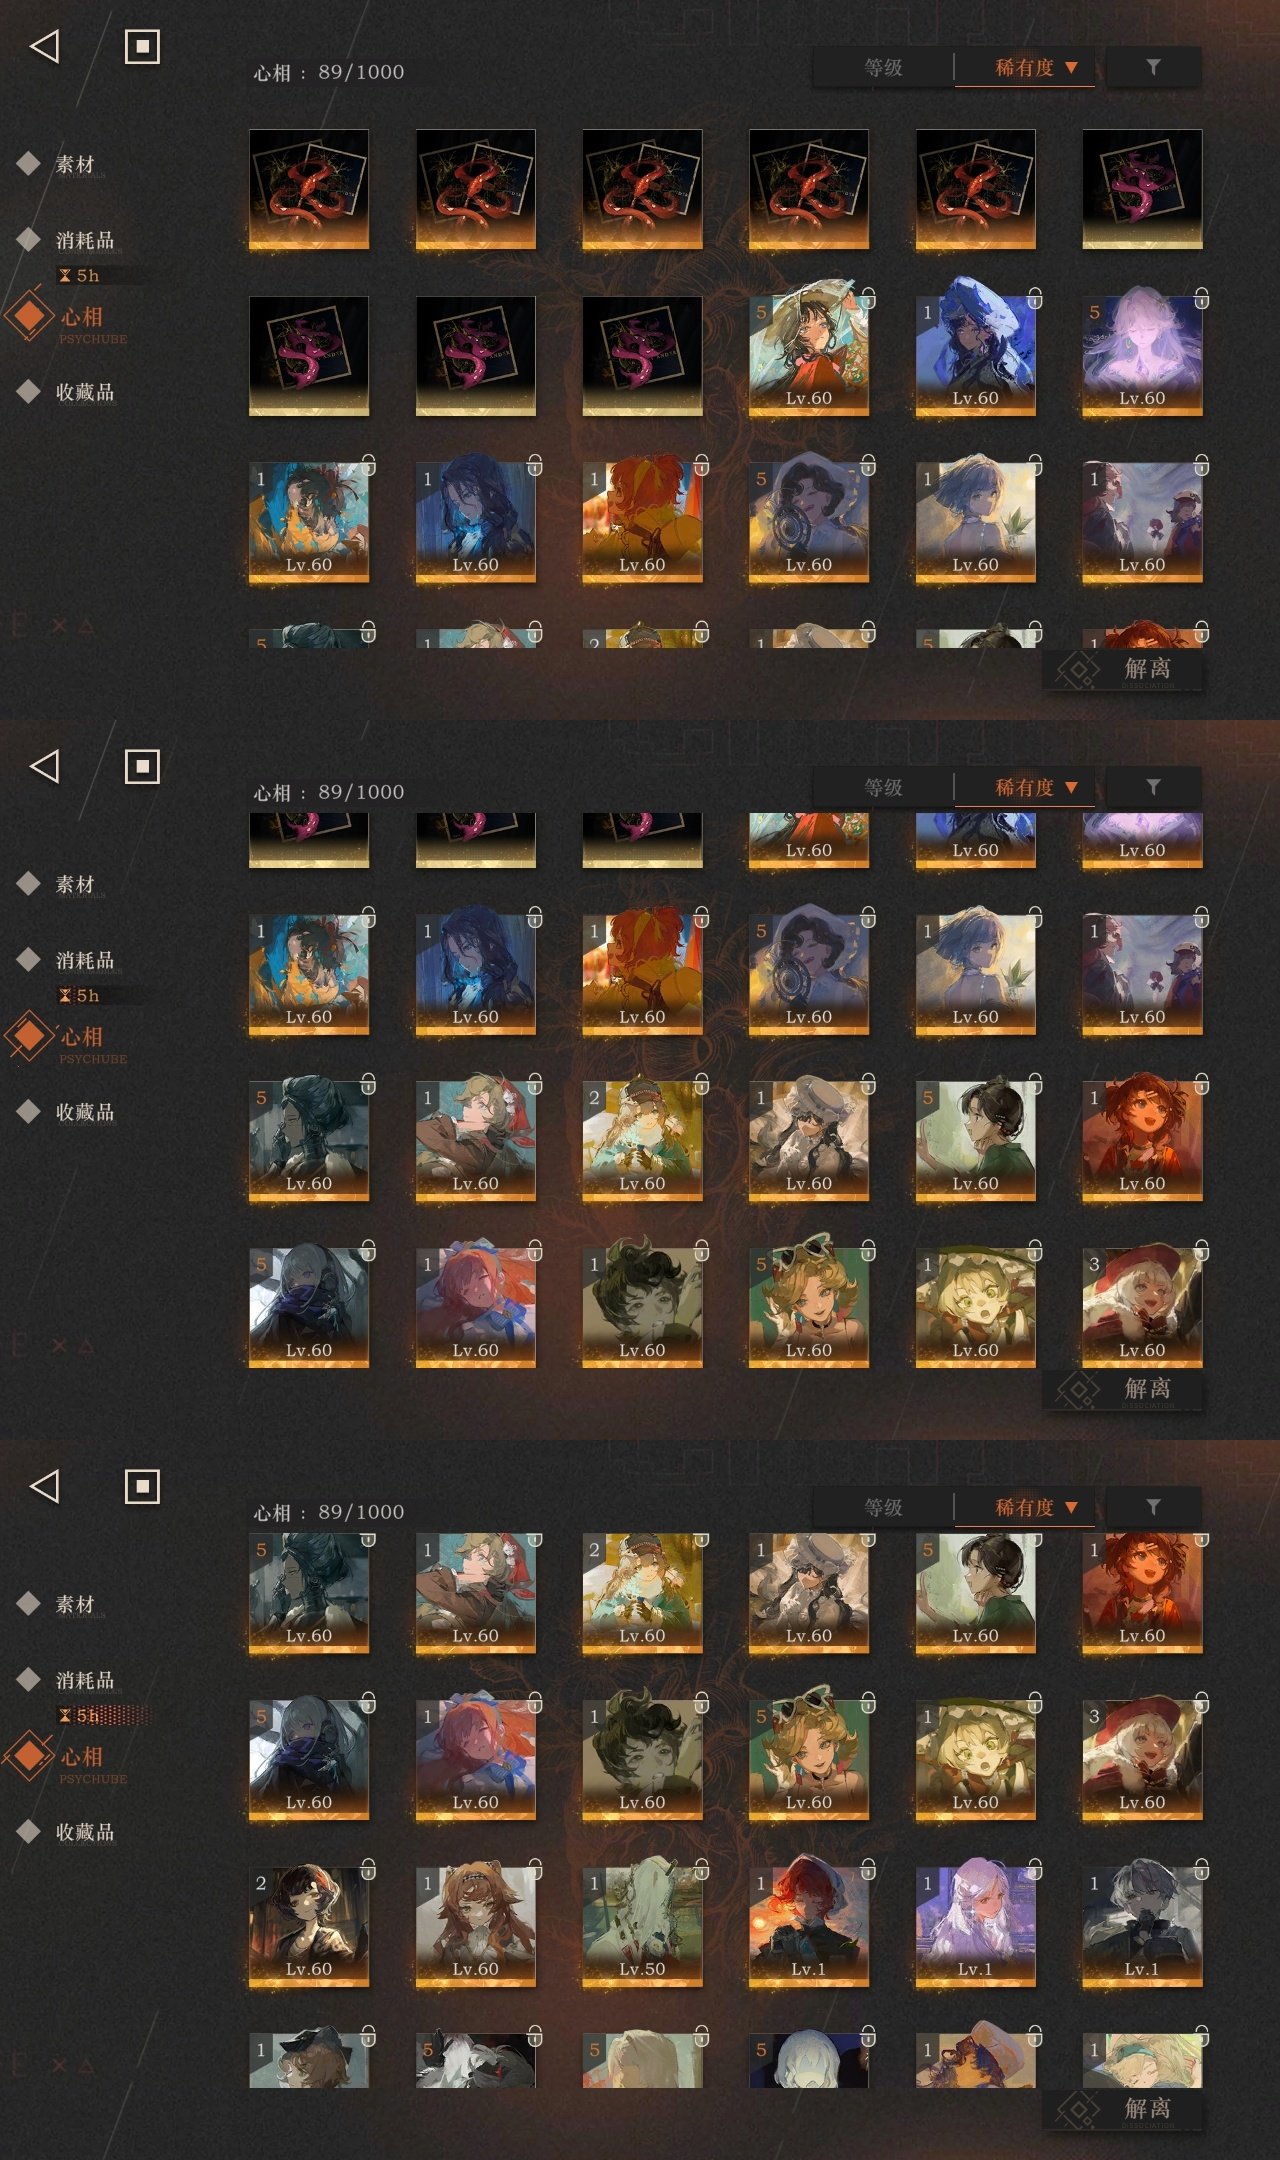Open filter funnel icon on red-serpent items screen
This screenshot has width=1280, height=2160.
1153,67
